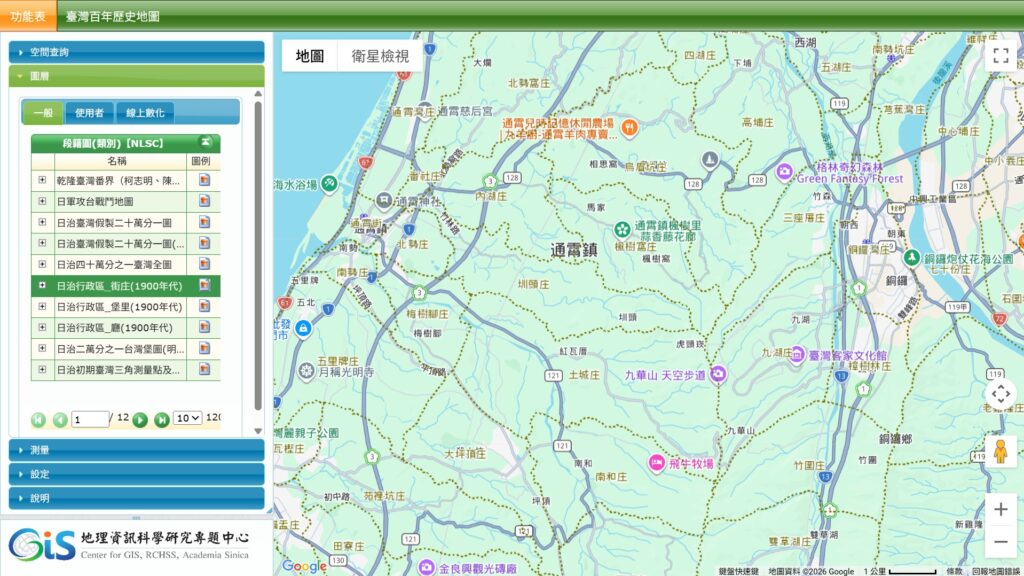Viewport: 1024px width, 576px height.
Task: Open 功能表 menu
Action: pos(28,16)
